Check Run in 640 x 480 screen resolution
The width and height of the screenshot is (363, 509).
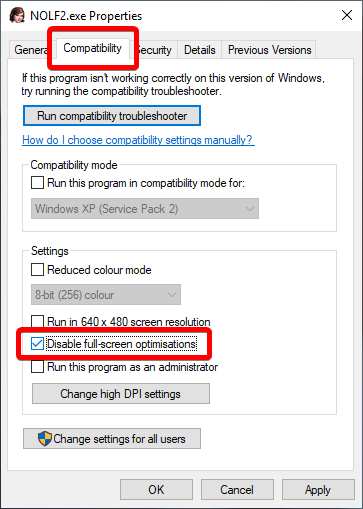[37, 322]
